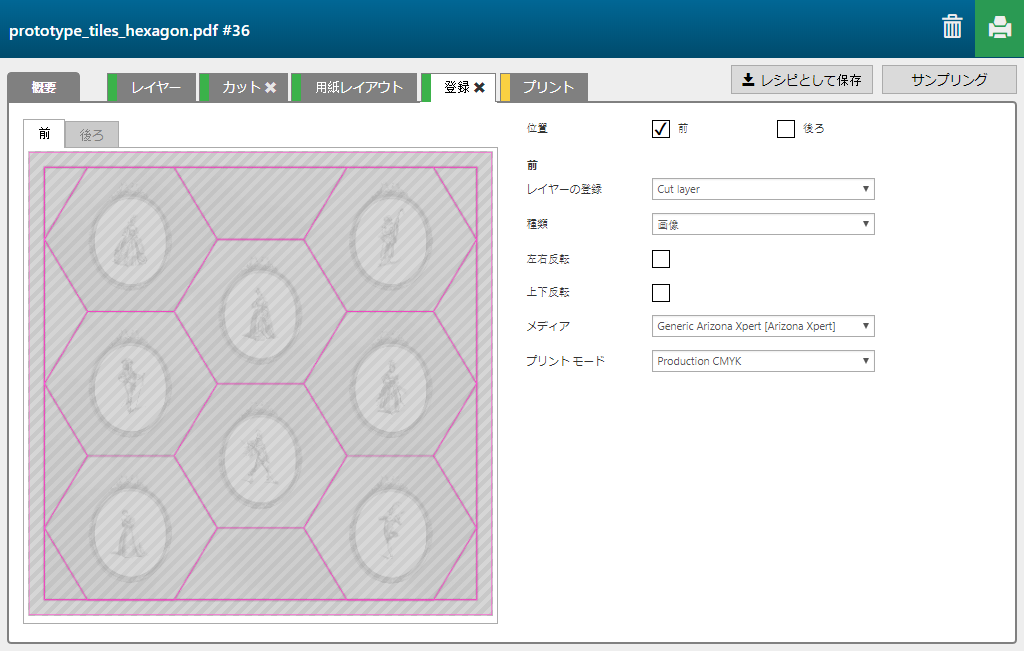1024x651 pixels.
Task: Uncheck the 前 position checkbox
Action: (x=661, y=129)
